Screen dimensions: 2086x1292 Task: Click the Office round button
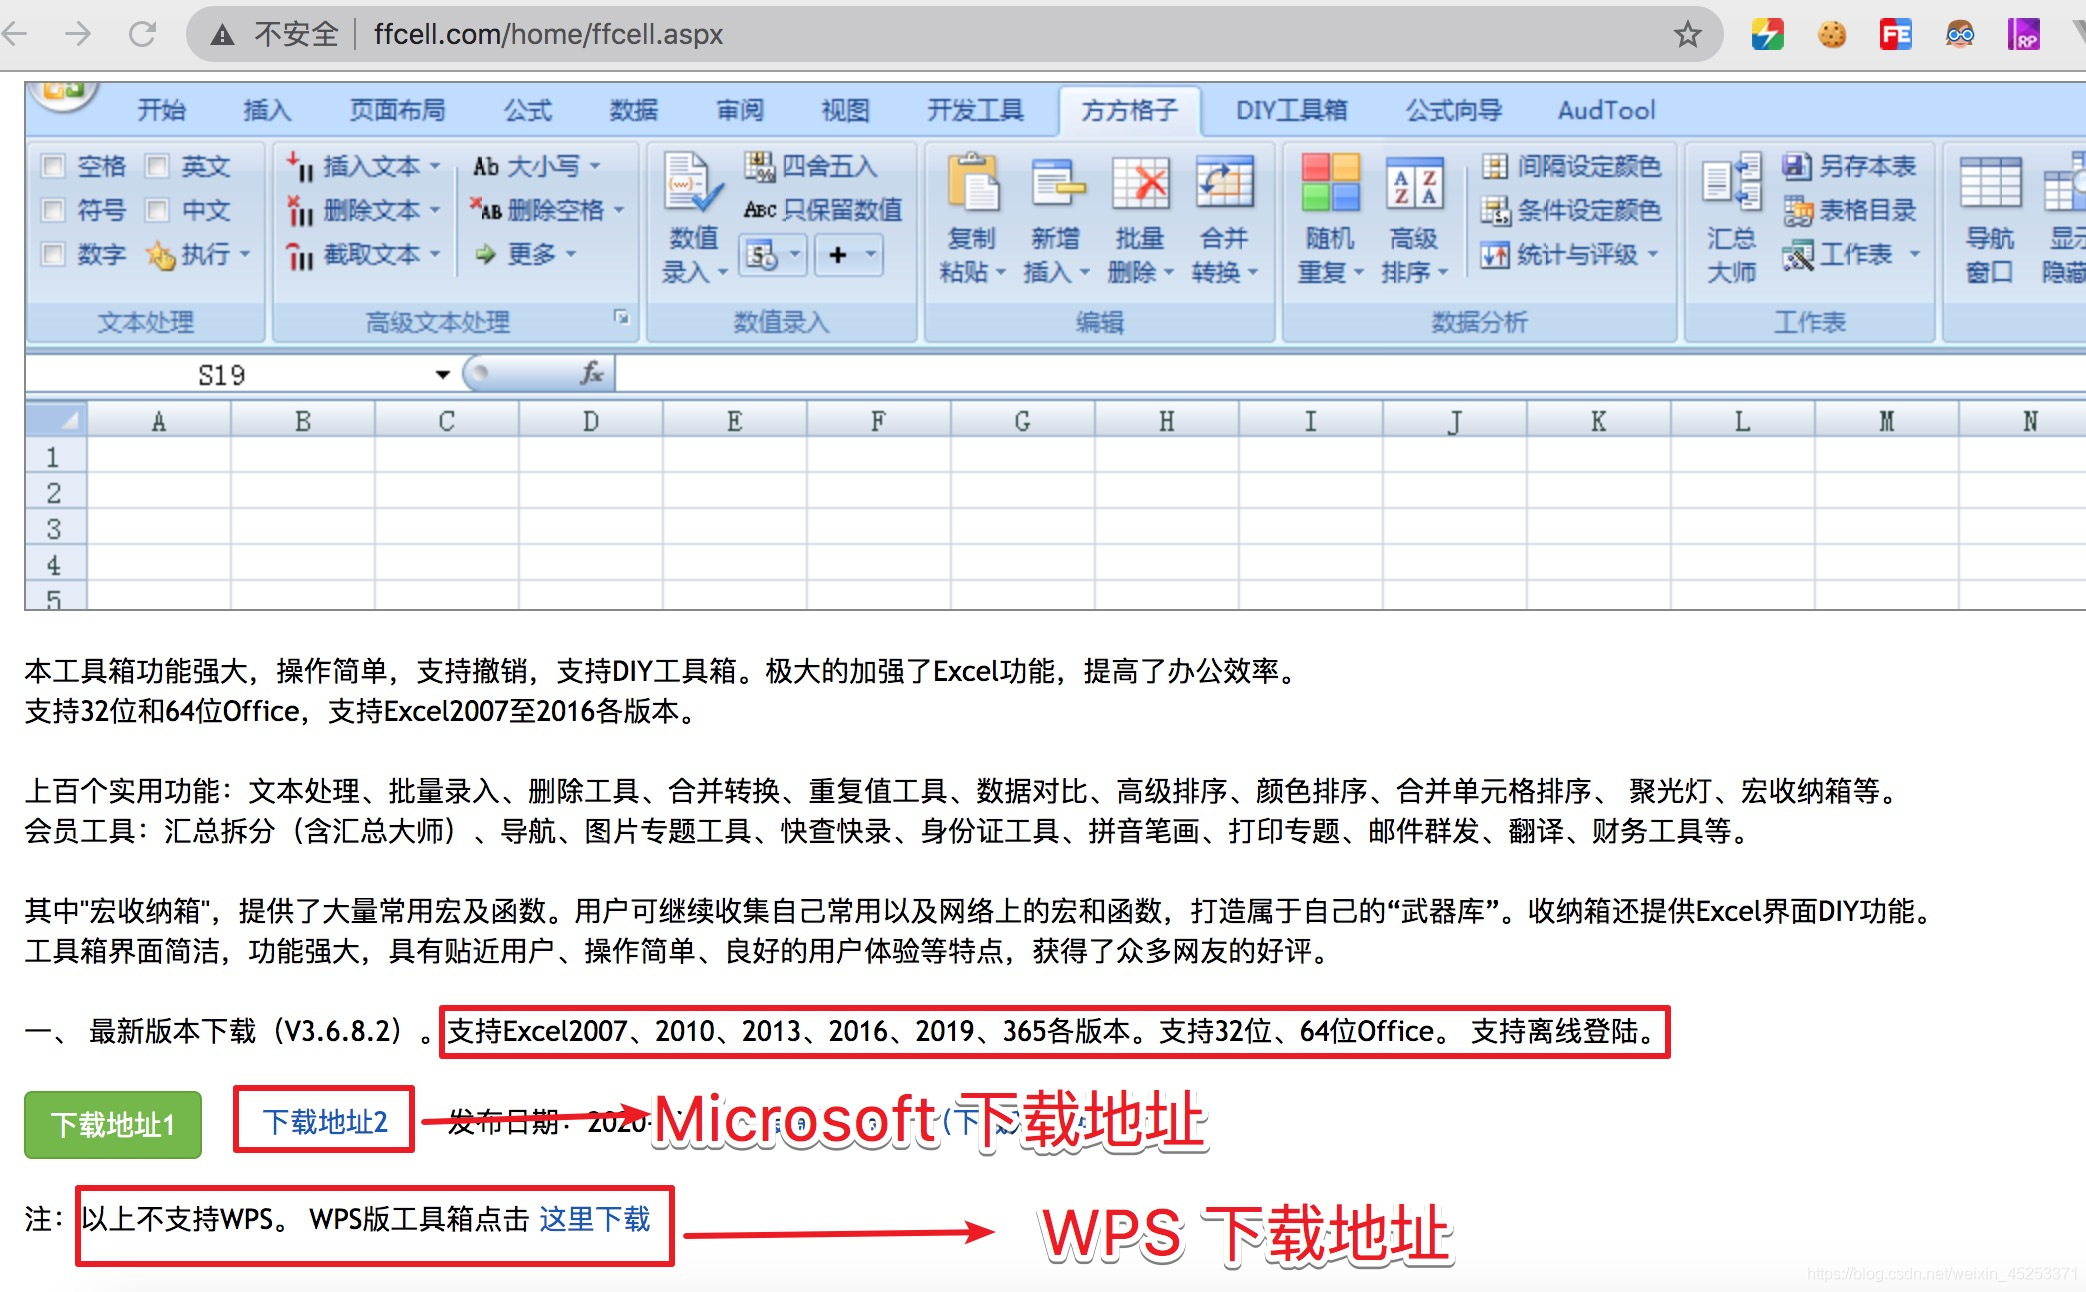coord(63,95)
